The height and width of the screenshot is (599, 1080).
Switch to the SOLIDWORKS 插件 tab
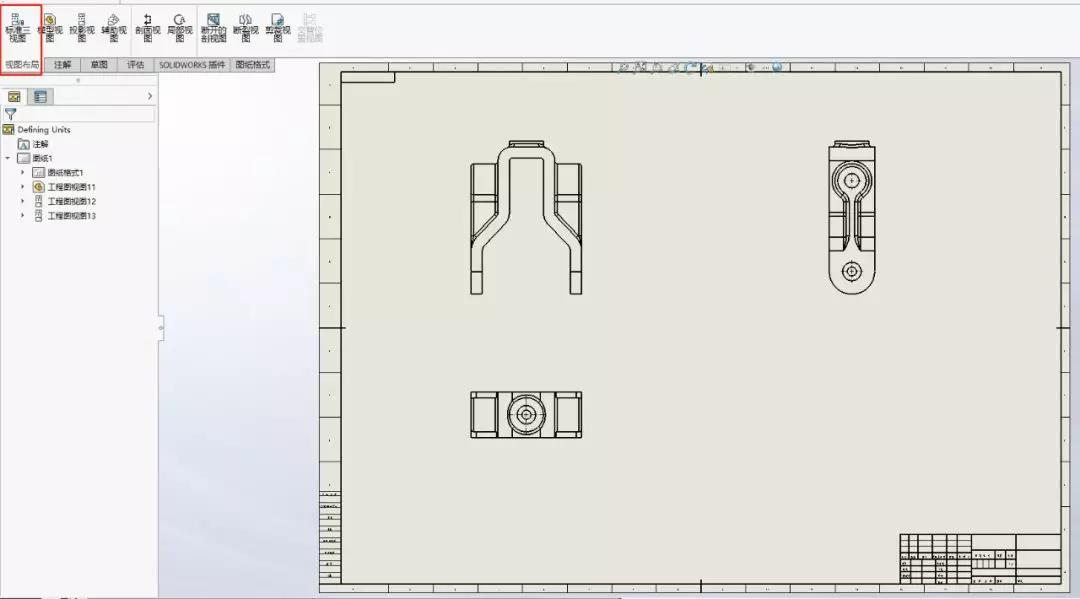point(192,65)
